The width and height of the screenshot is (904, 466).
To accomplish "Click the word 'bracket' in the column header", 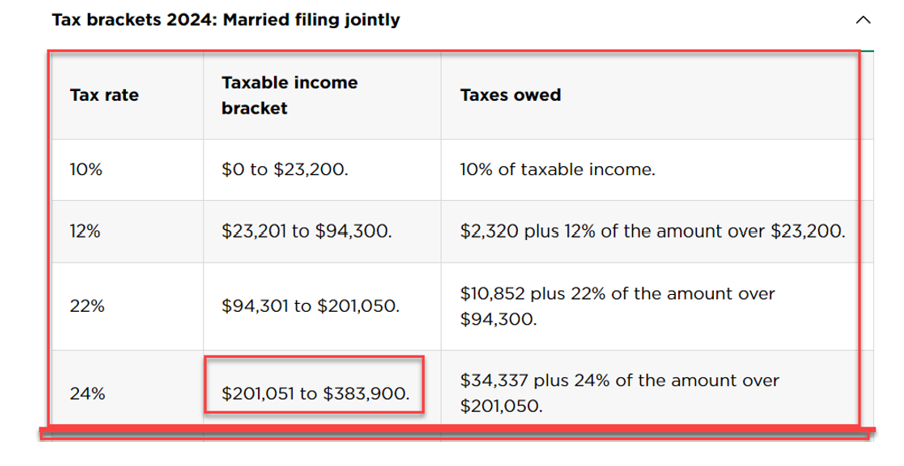I will pyautogui.click(x=254, y=108).
